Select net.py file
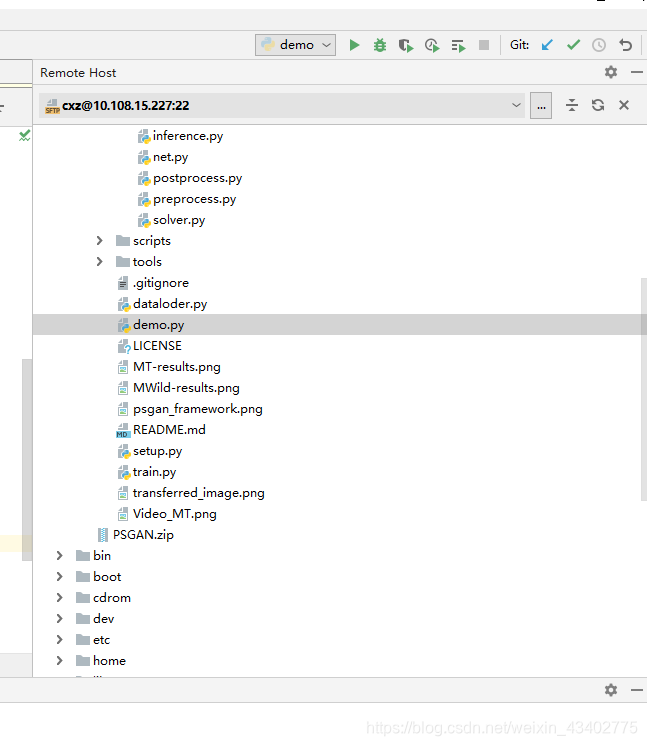Viewport: 647px width, 746px height. click(163, 157)
